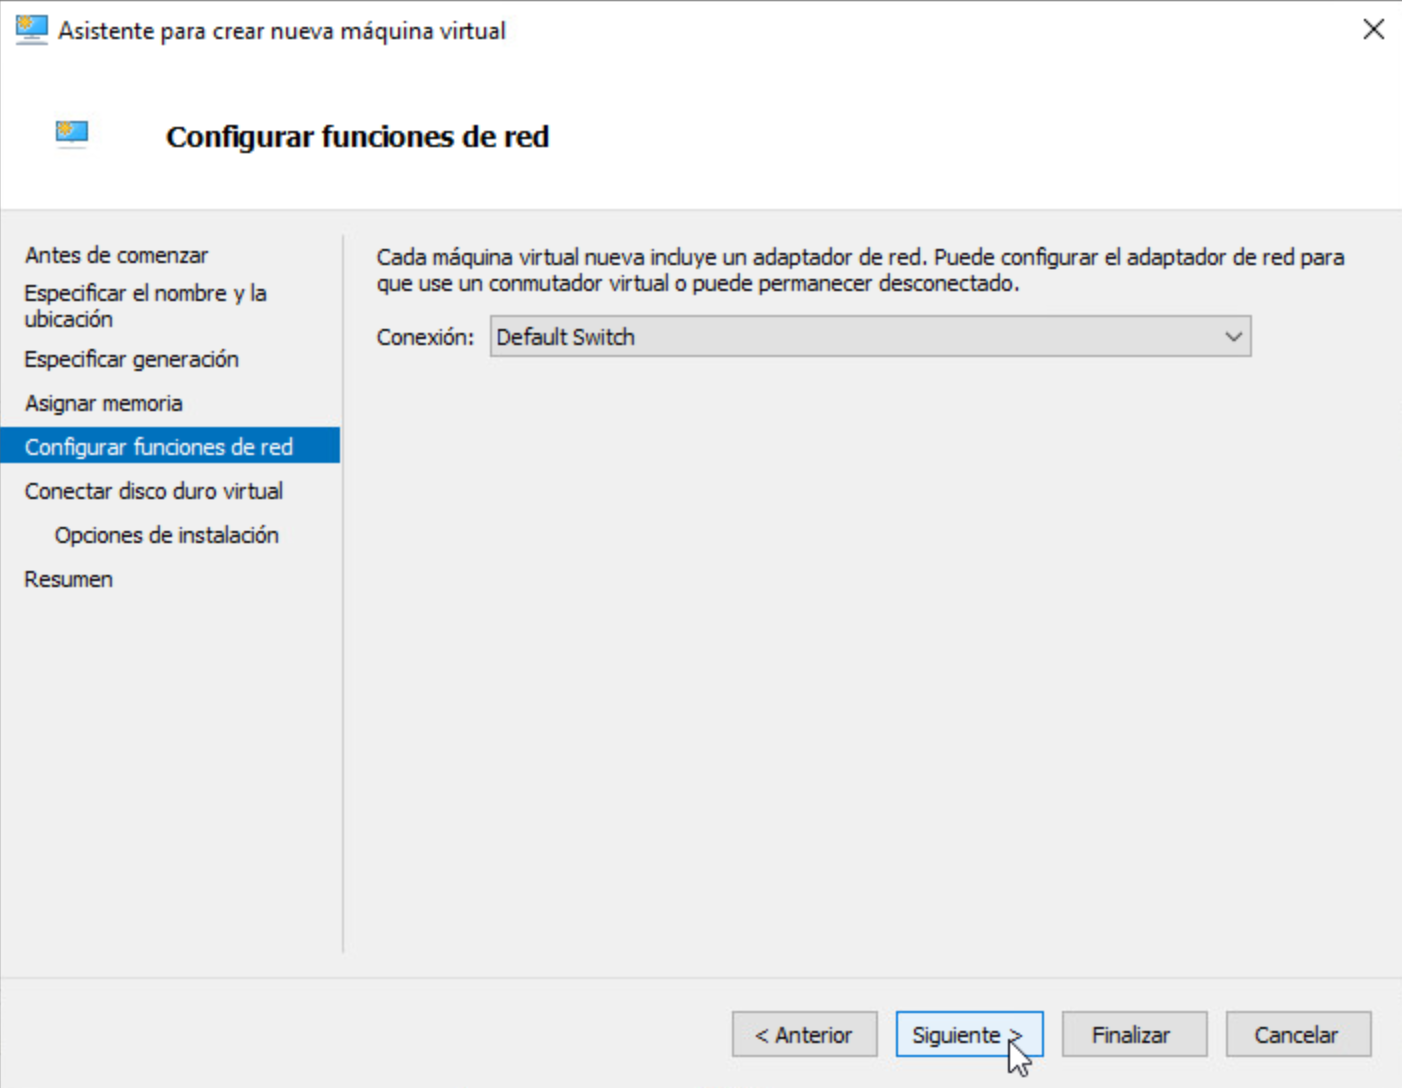The height and width of the screenshot is (1088, 1402).
Task: Open the 'Especificar generación' step
Action: click(x=131, y=359)
